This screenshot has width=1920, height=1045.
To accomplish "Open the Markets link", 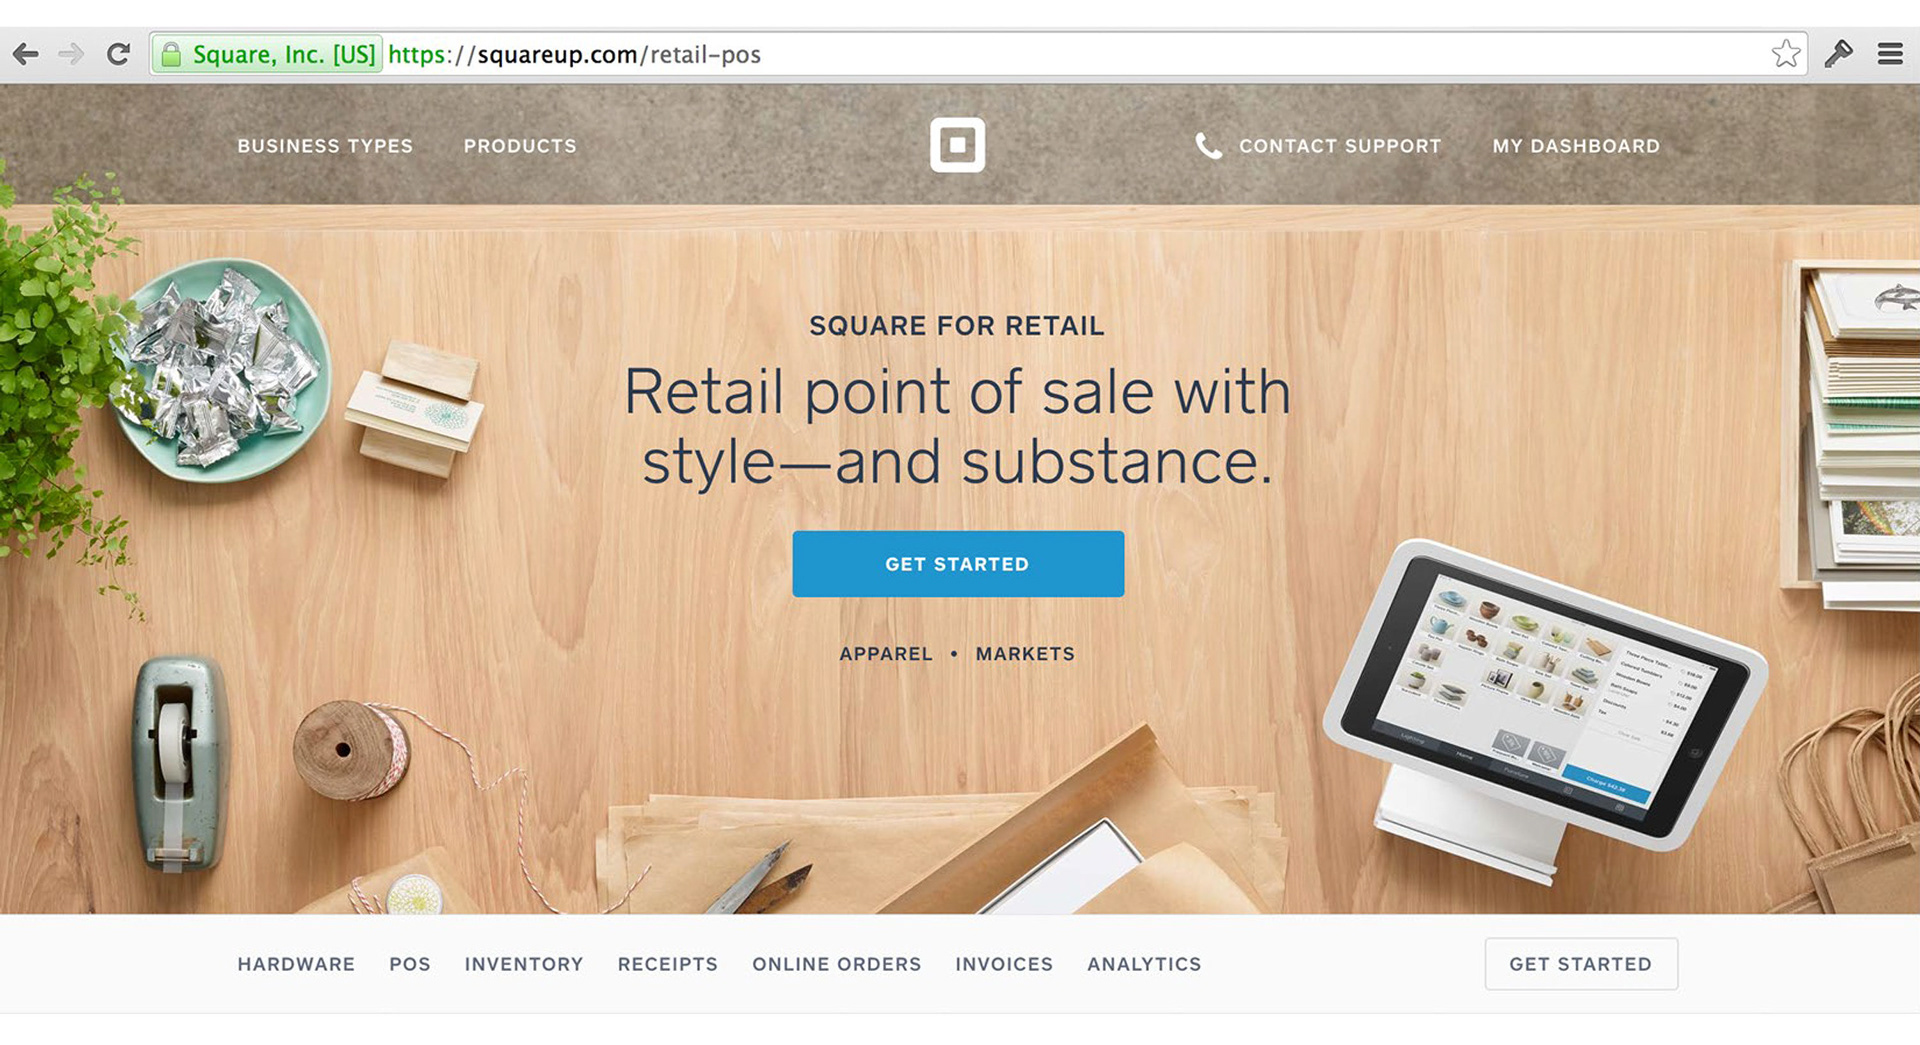I will click(x=1025, y=654).
